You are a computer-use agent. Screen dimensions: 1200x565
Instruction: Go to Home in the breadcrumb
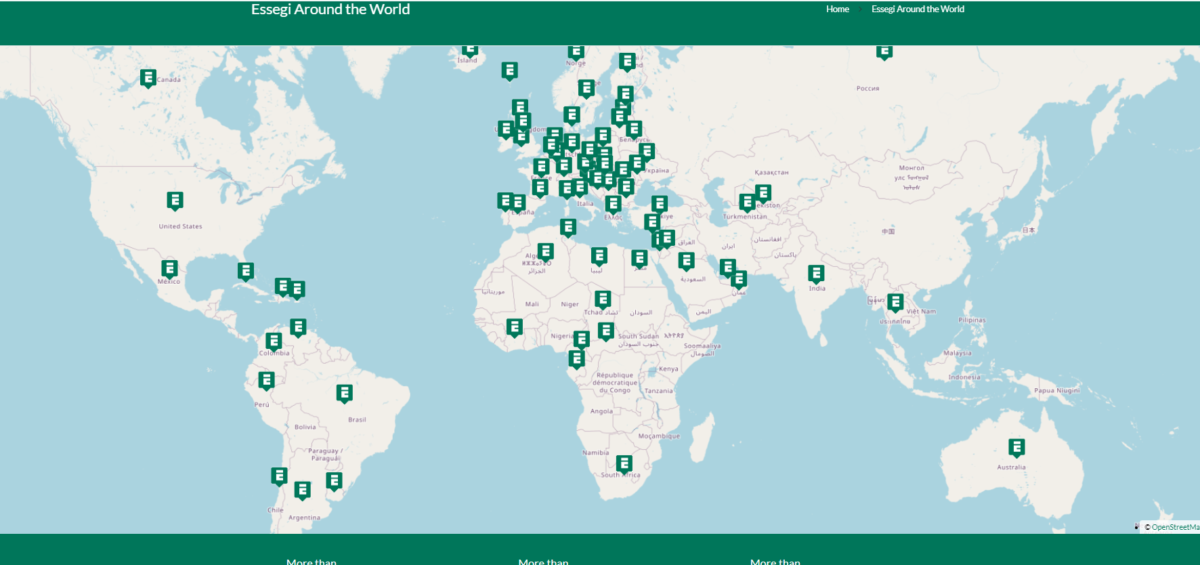(837, 9)
